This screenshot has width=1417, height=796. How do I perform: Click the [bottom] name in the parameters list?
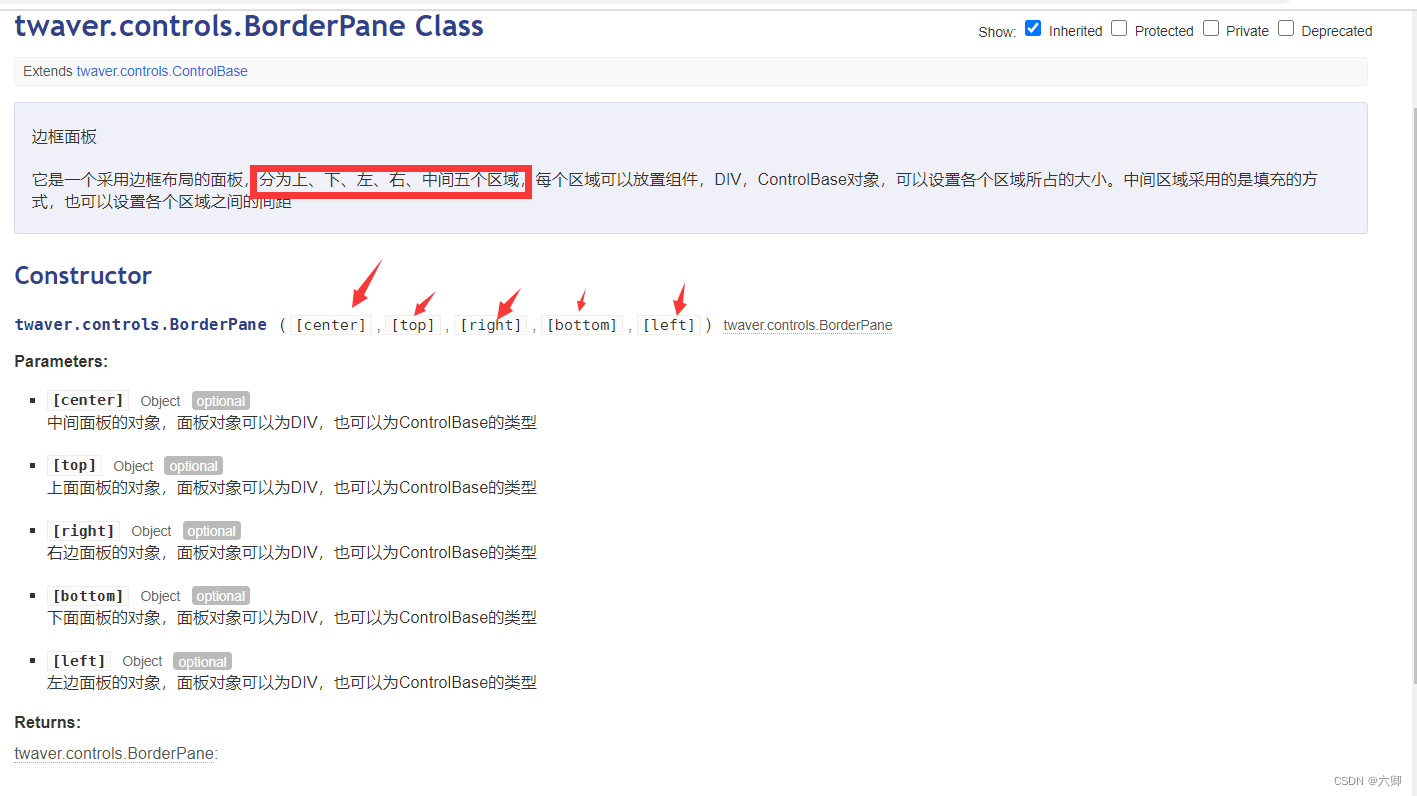pos(88,595)
